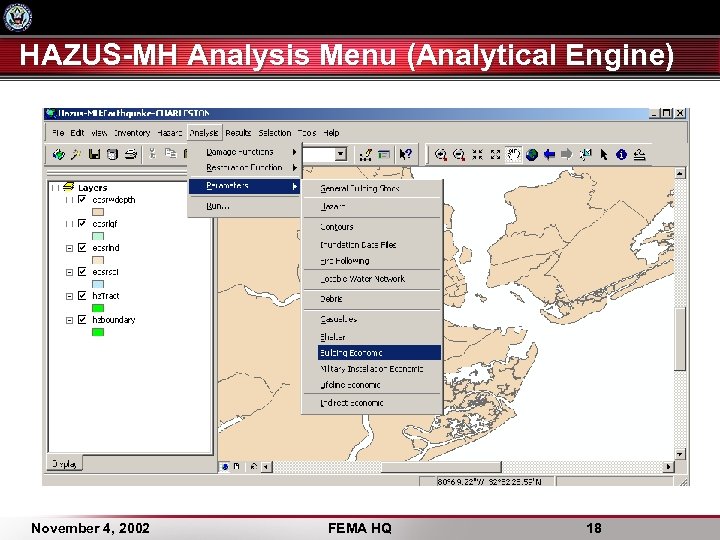This screenshot has height=540, width=720.
Task: Open the Parameters submenu
Action: coord(244,186)
